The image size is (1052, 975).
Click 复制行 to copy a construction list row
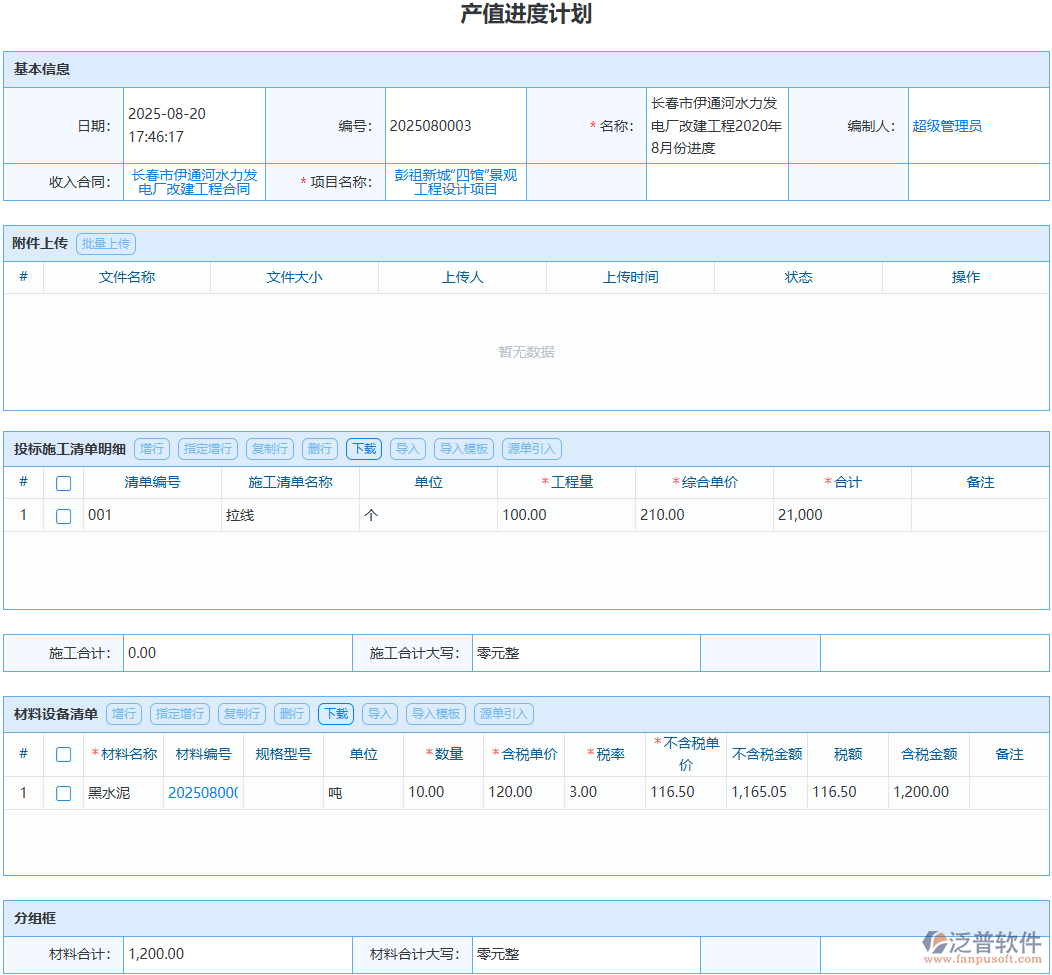tap(269, 448)
